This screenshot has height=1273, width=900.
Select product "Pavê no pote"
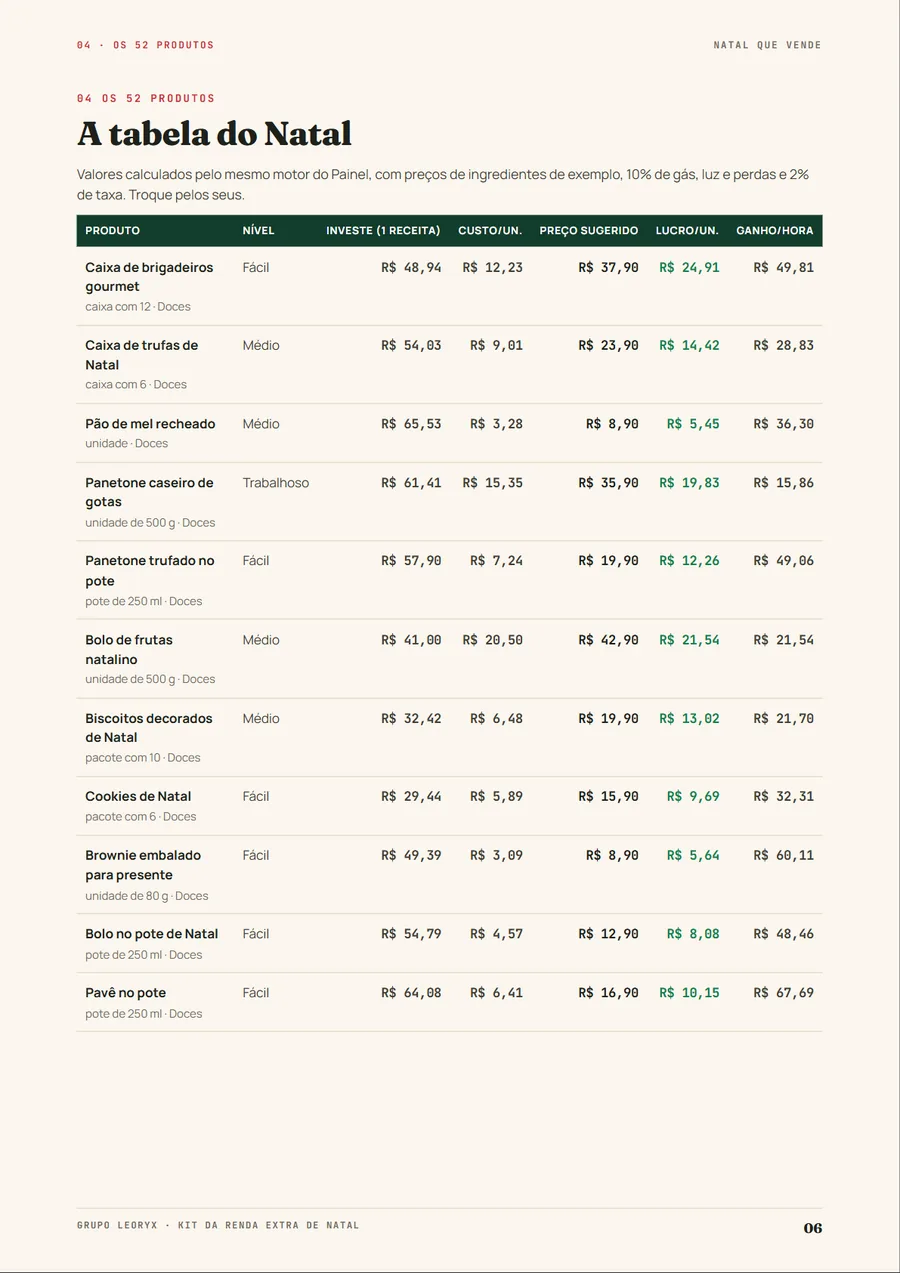[125, 993]
